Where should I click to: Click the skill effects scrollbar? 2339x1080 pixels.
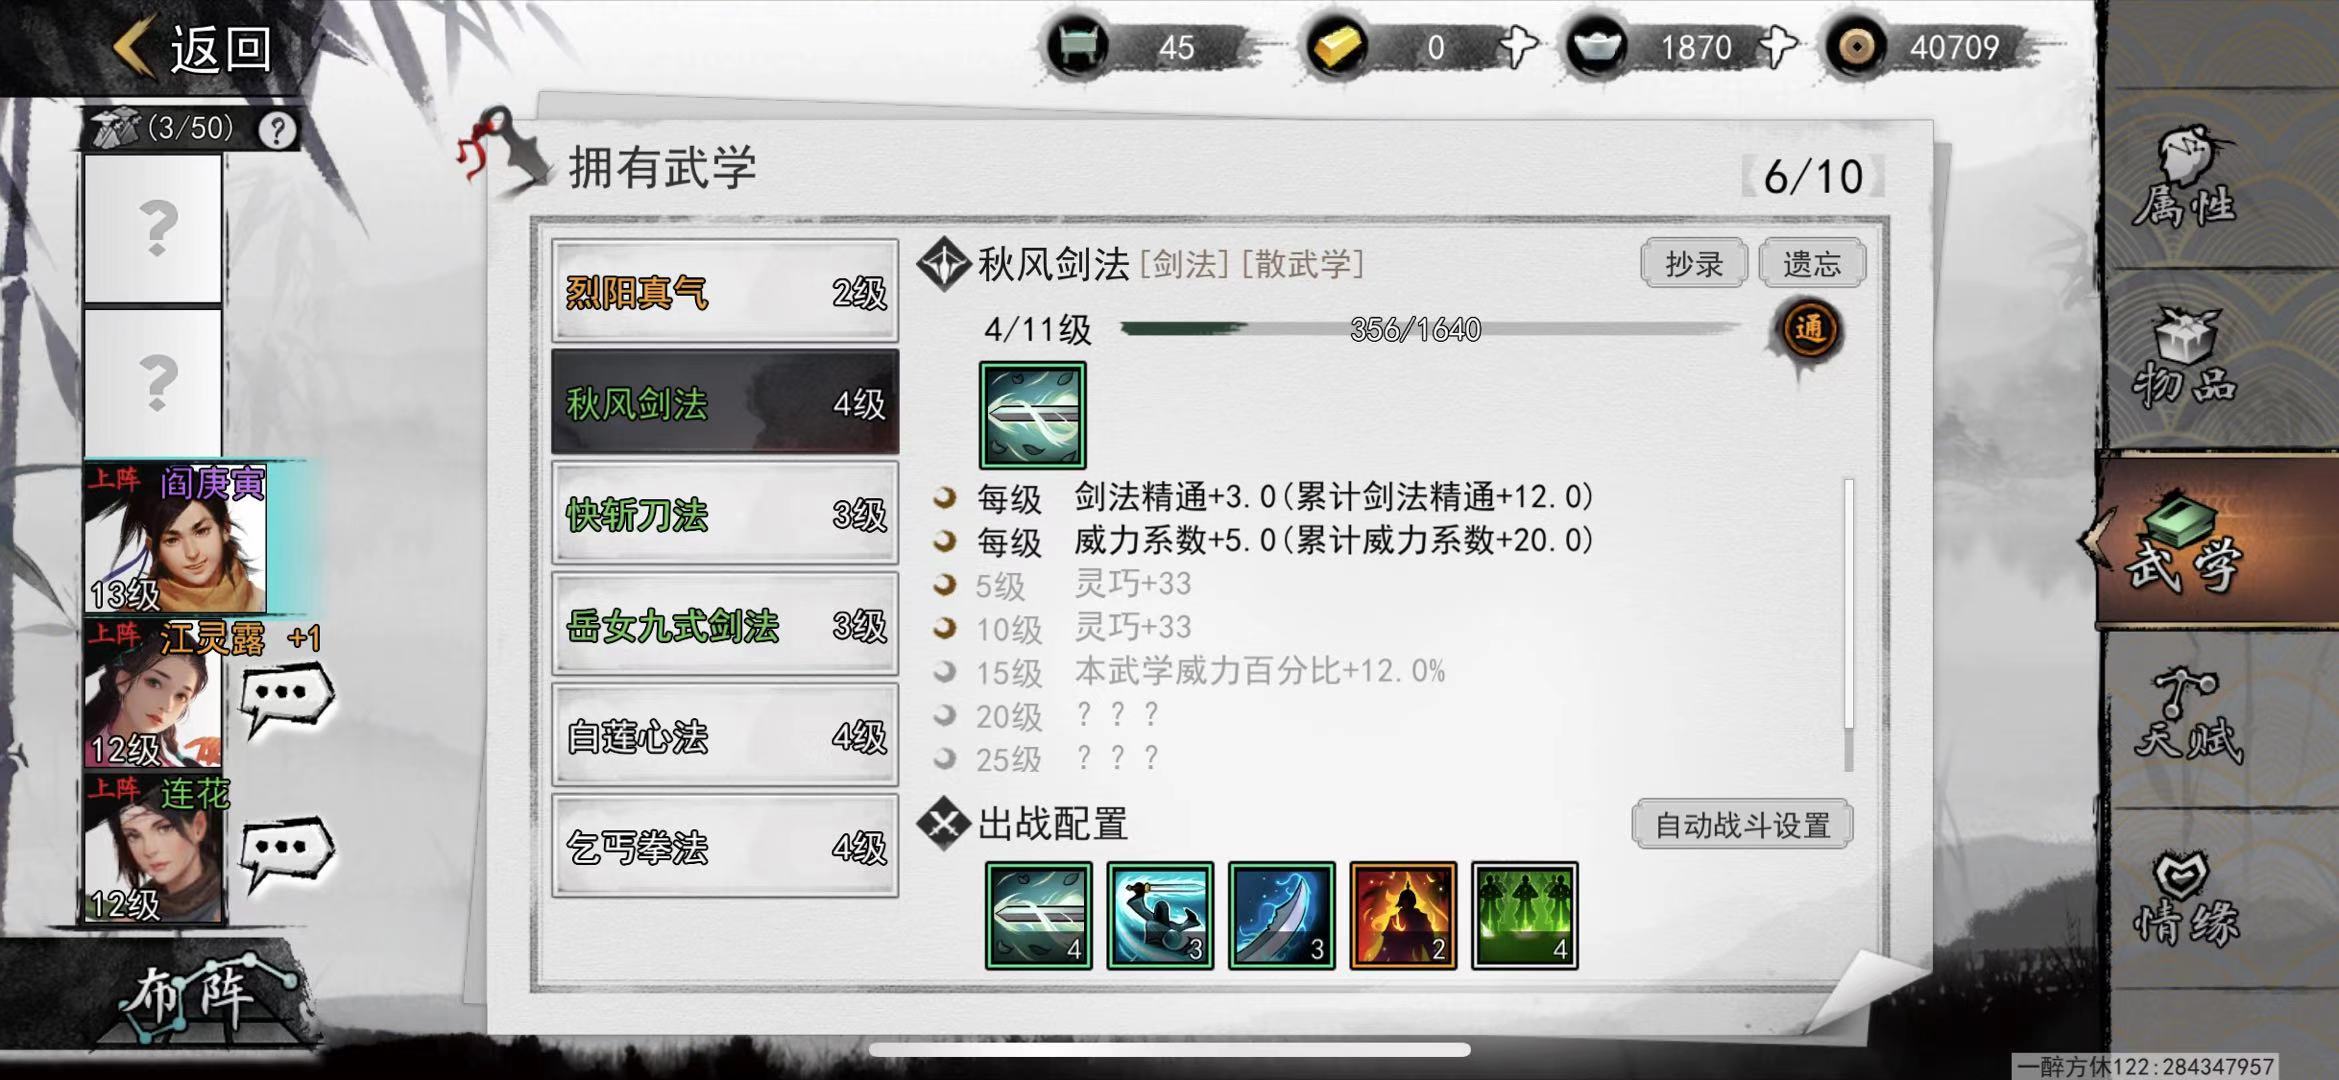tap(1848, 625)
